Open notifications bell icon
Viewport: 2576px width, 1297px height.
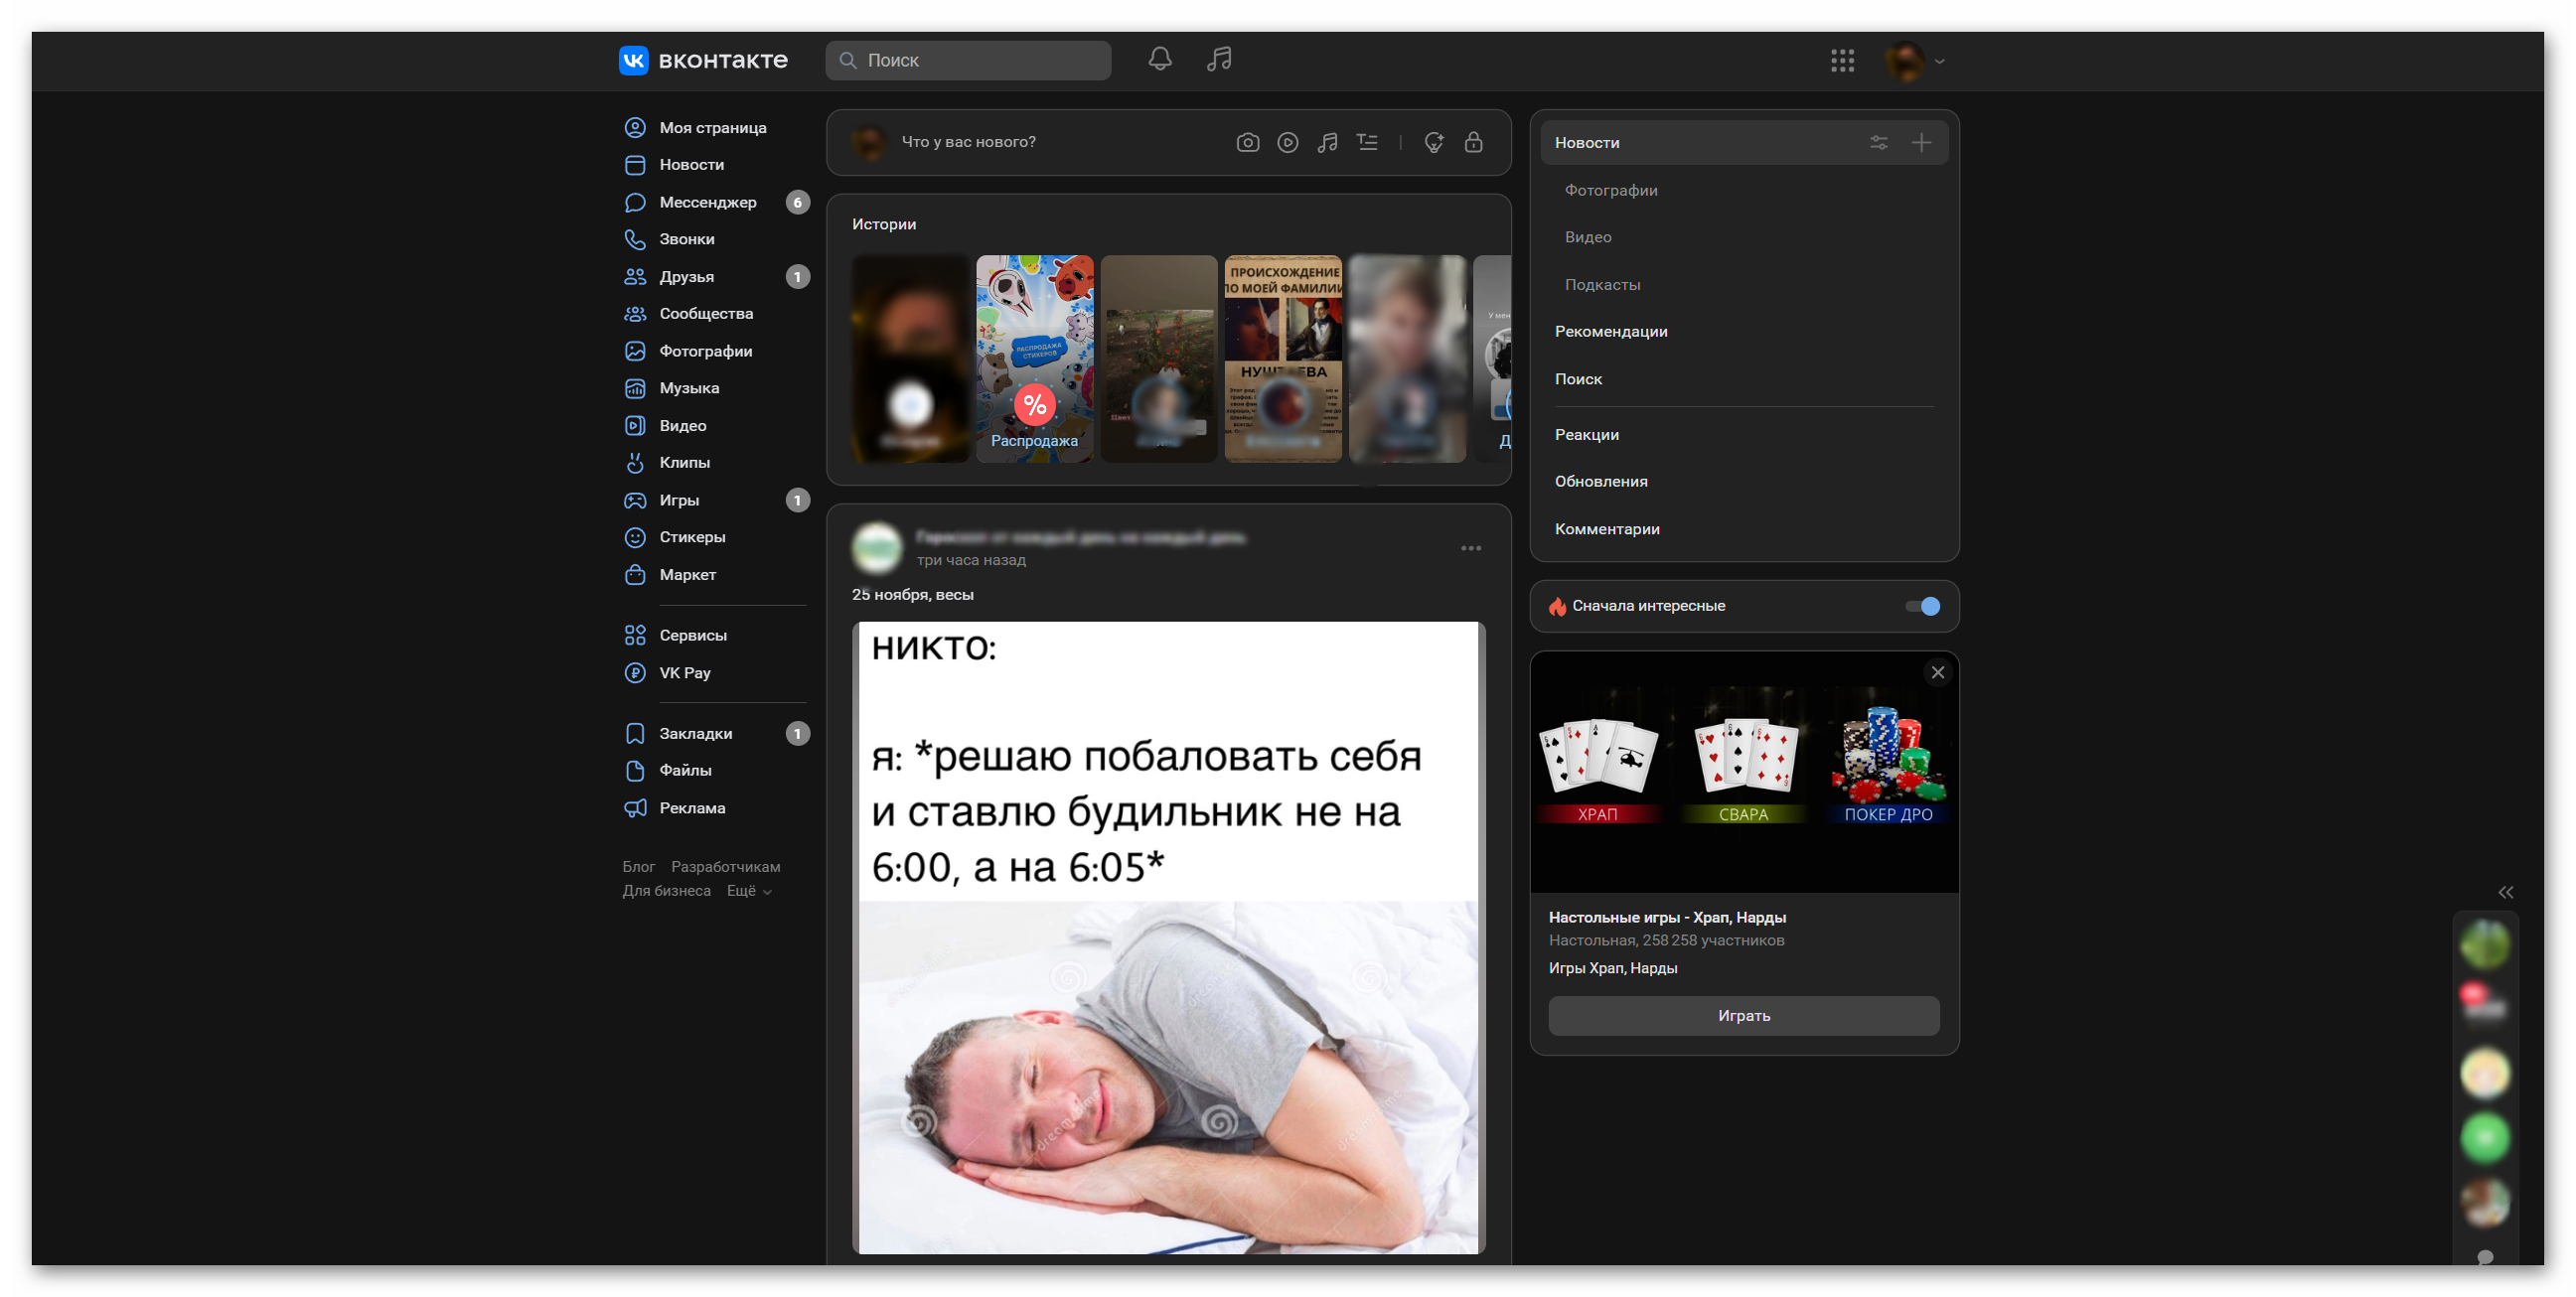1159,59
